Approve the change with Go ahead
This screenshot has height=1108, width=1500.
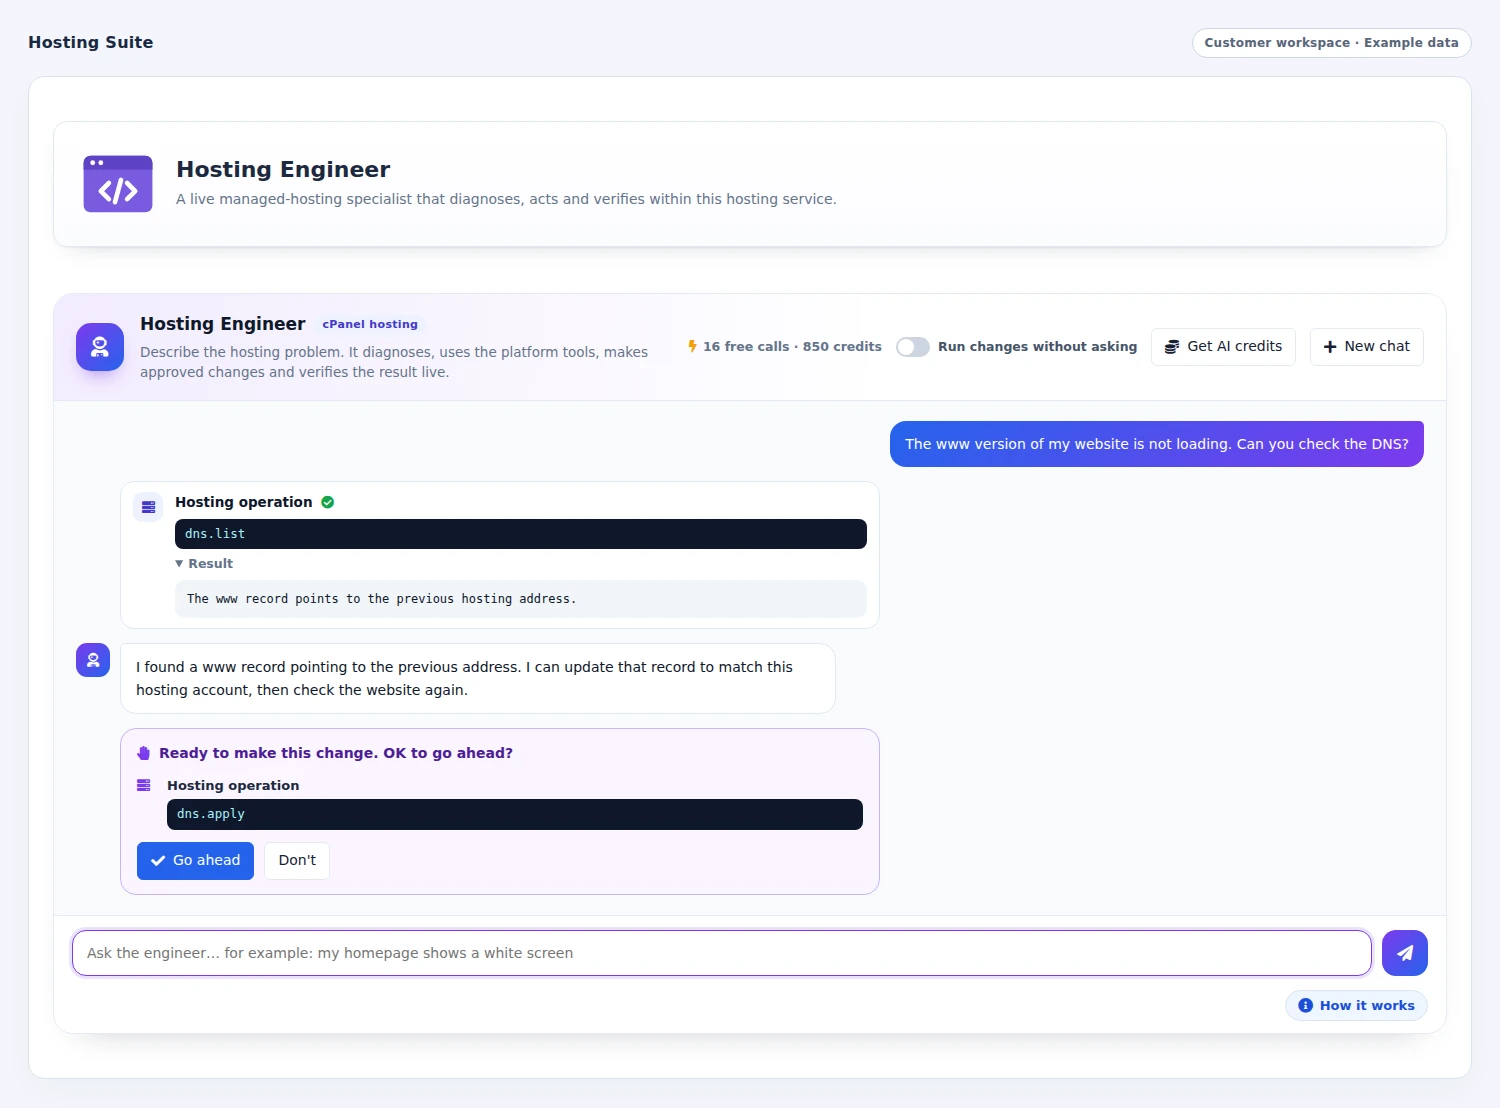(195, 861)
